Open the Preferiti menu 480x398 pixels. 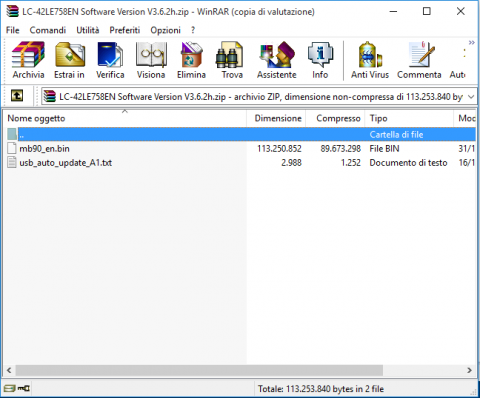[125, 30]
